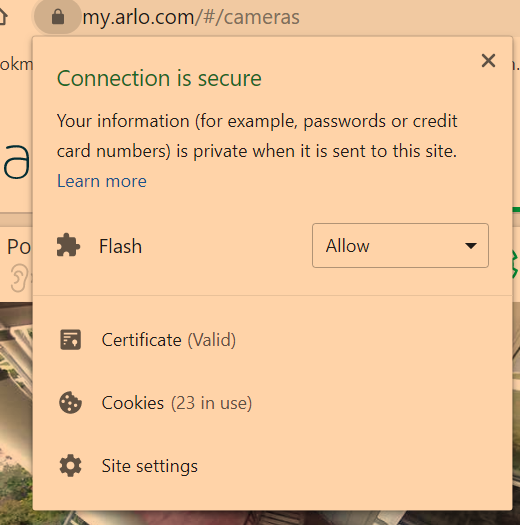Close the site information popup
Image resolution: width=520 pixels, height=525 pixels.
(488, 61)
